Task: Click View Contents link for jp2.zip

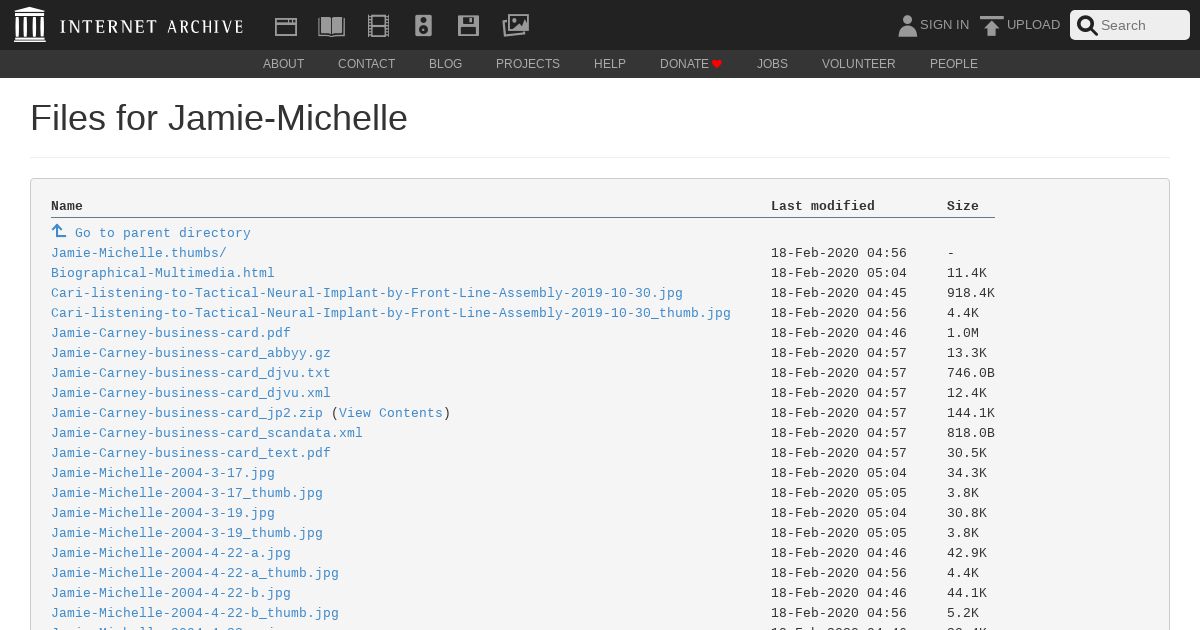Action: pos(391,413)
